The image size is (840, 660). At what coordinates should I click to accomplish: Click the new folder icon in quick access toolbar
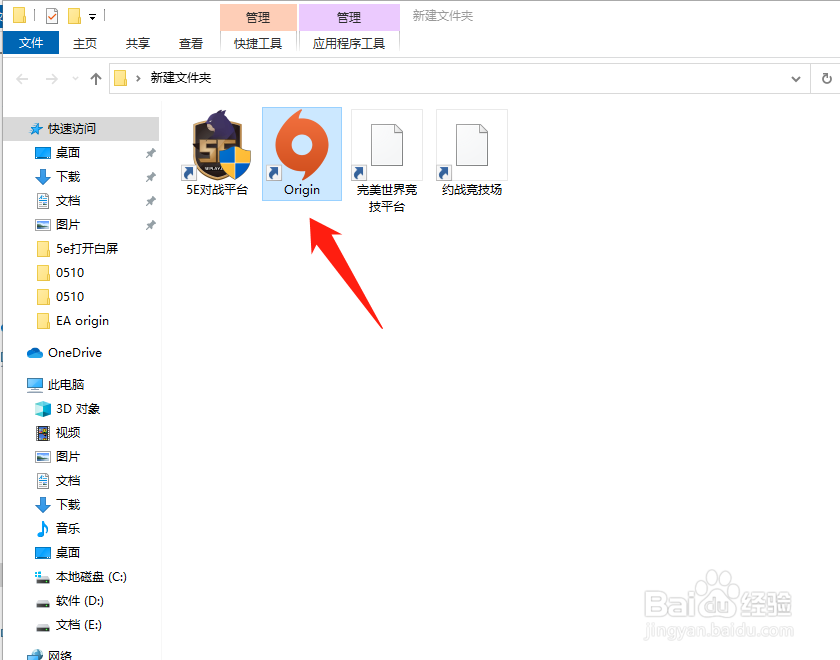[74, 16]
